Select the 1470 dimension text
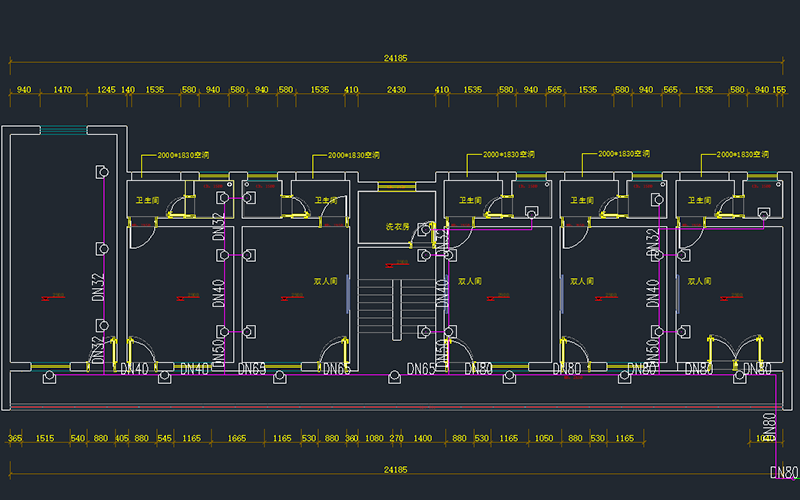The image size is (800, 500). coord(62,91)
